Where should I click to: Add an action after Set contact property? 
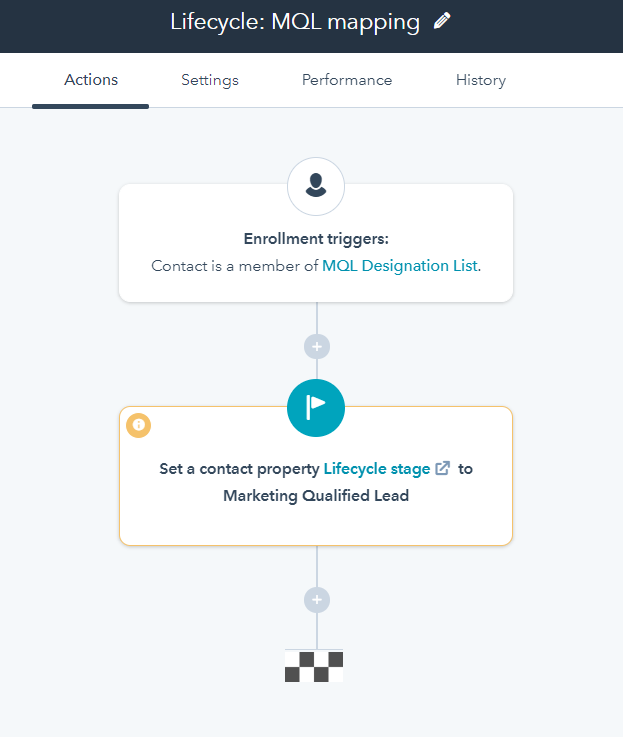tap(316, 600)
